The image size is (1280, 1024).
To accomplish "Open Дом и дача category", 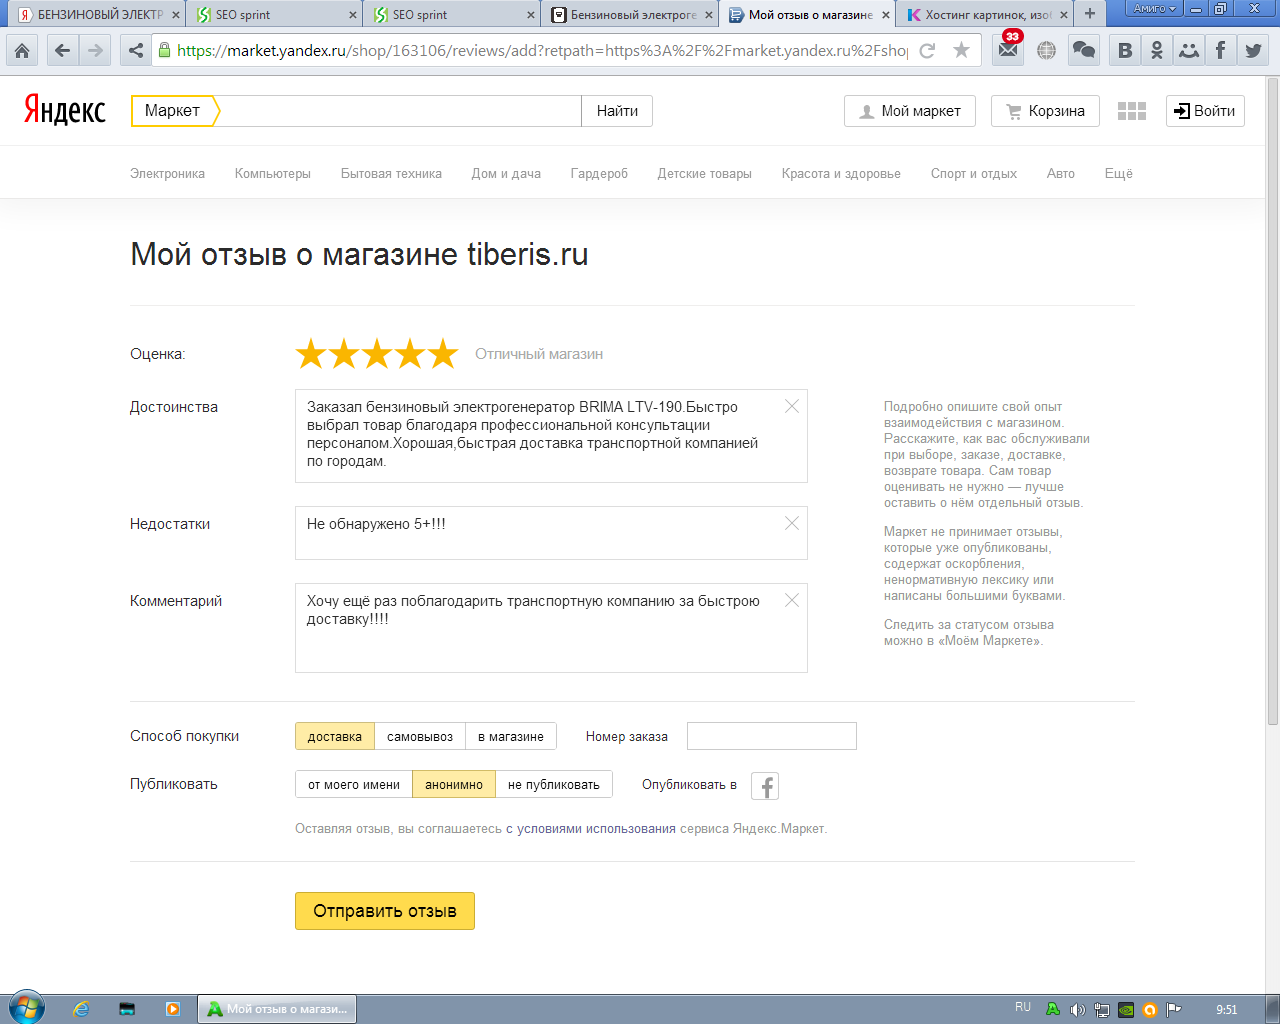I will click(506, 173).
